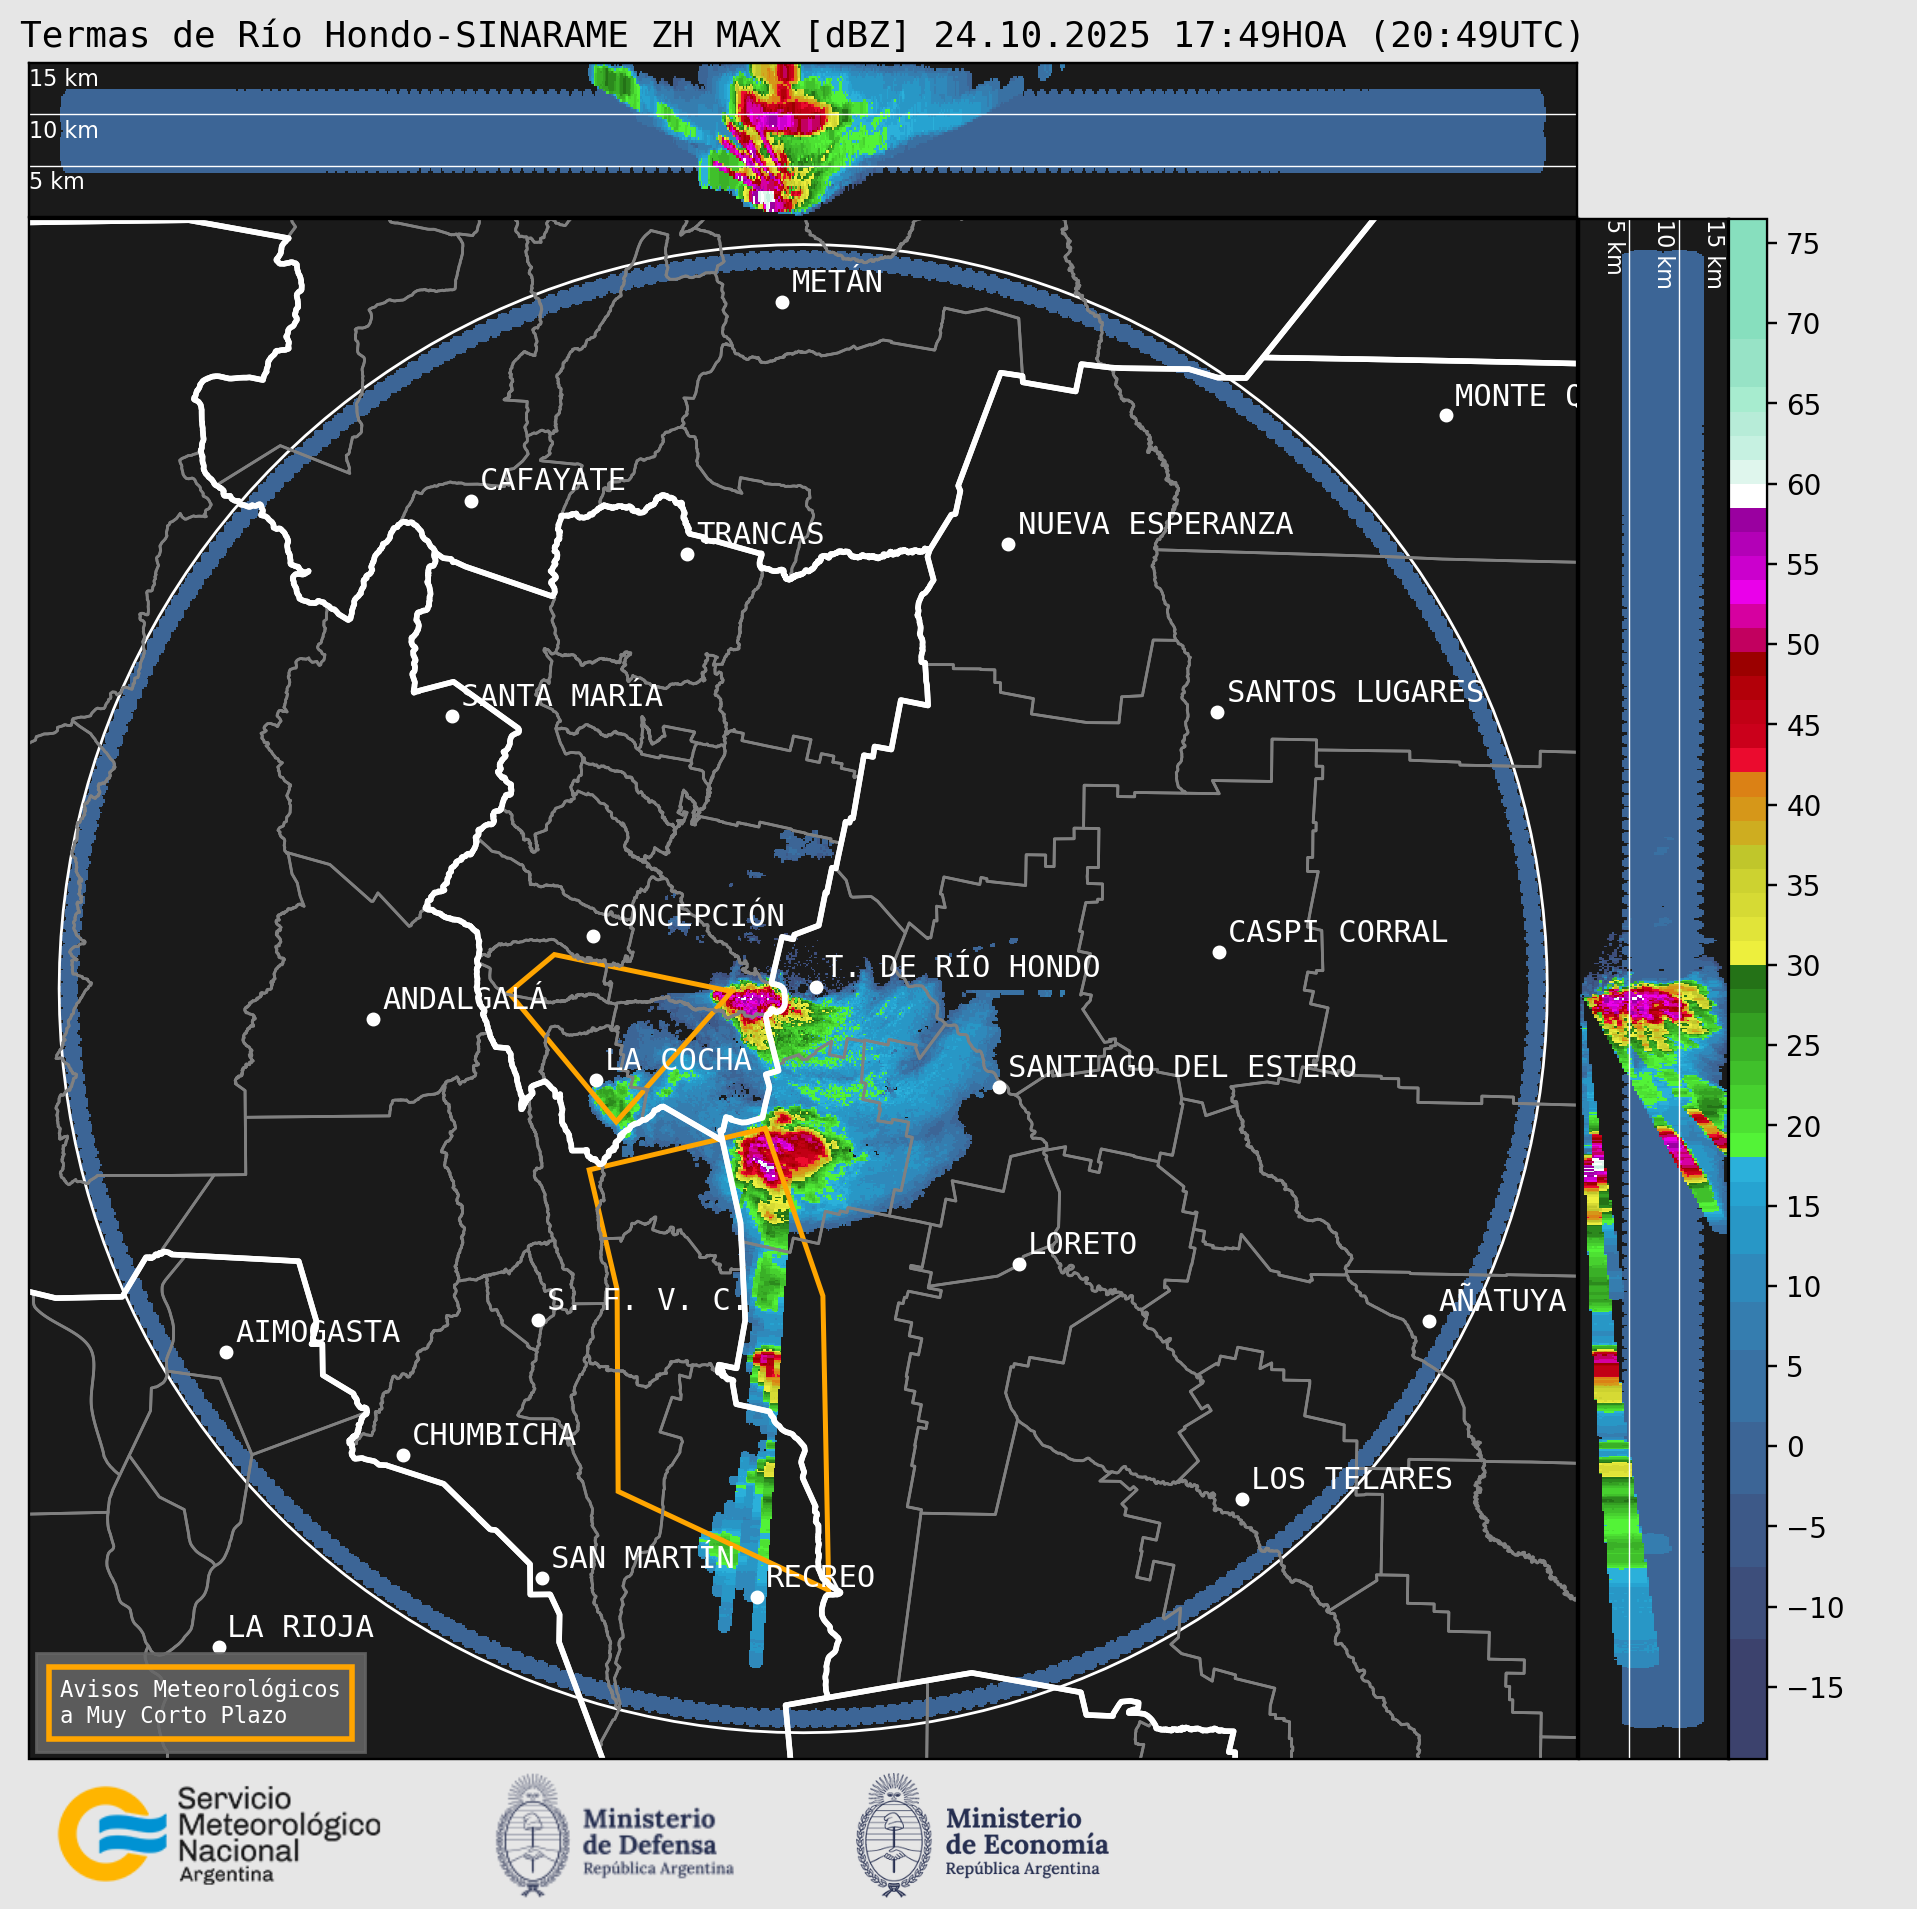
Task: Click the 55 dBZ magenta color band
Action: [1748, 567]
